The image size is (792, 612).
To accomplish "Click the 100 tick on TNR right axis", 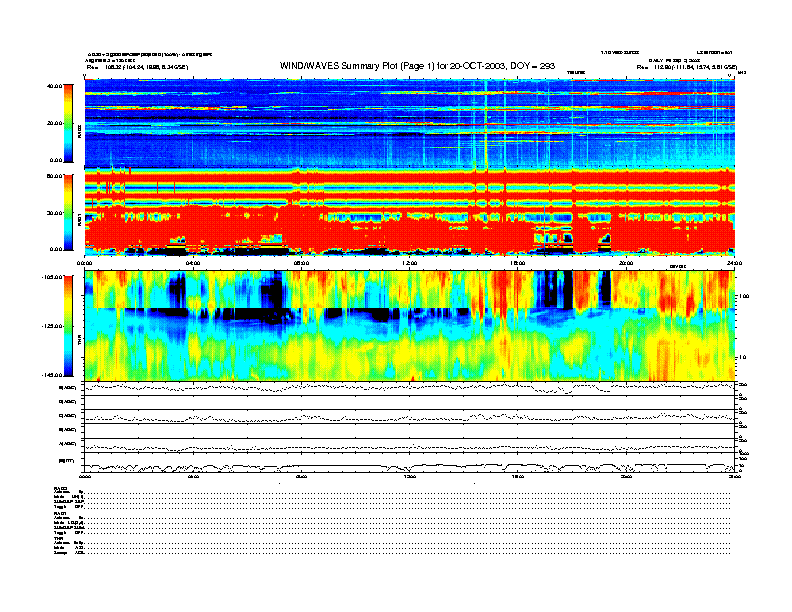I will point(745,296).
